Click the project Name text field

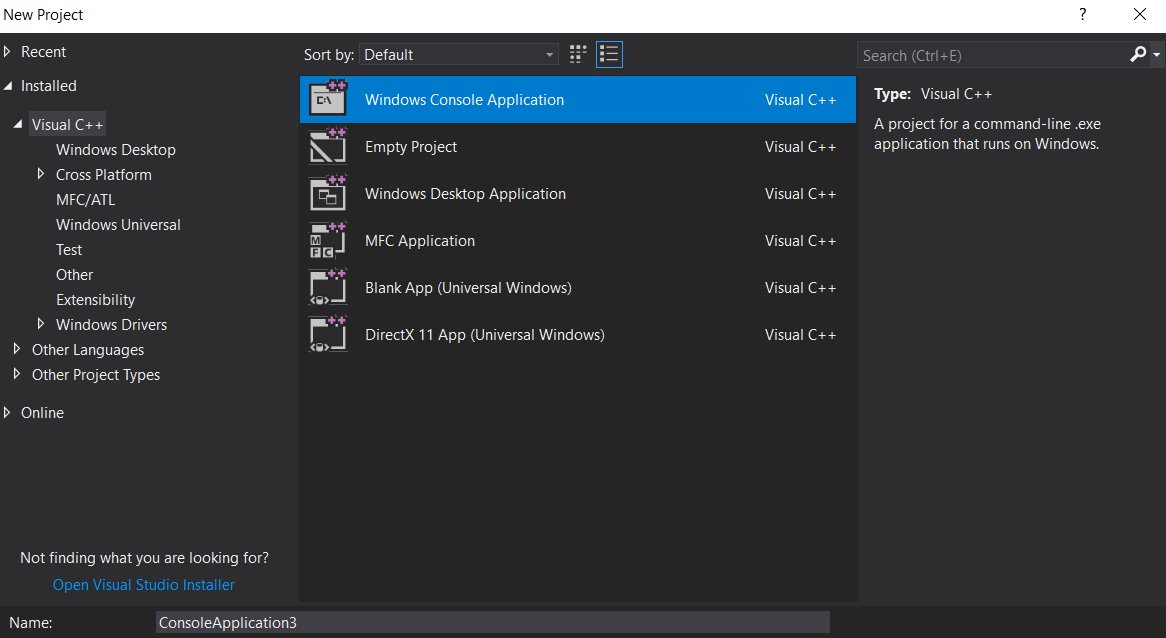tap(492, 622)
